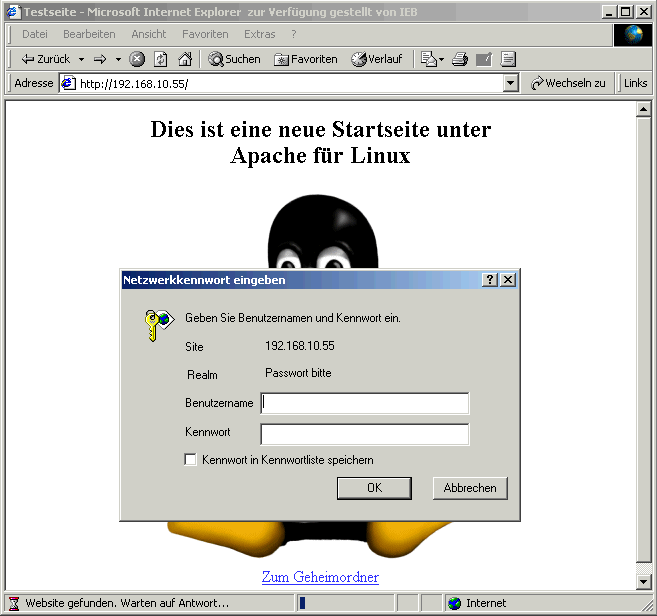657x616 pixels.
Task: Click the Refresh page icon
Action: [160, 59]
